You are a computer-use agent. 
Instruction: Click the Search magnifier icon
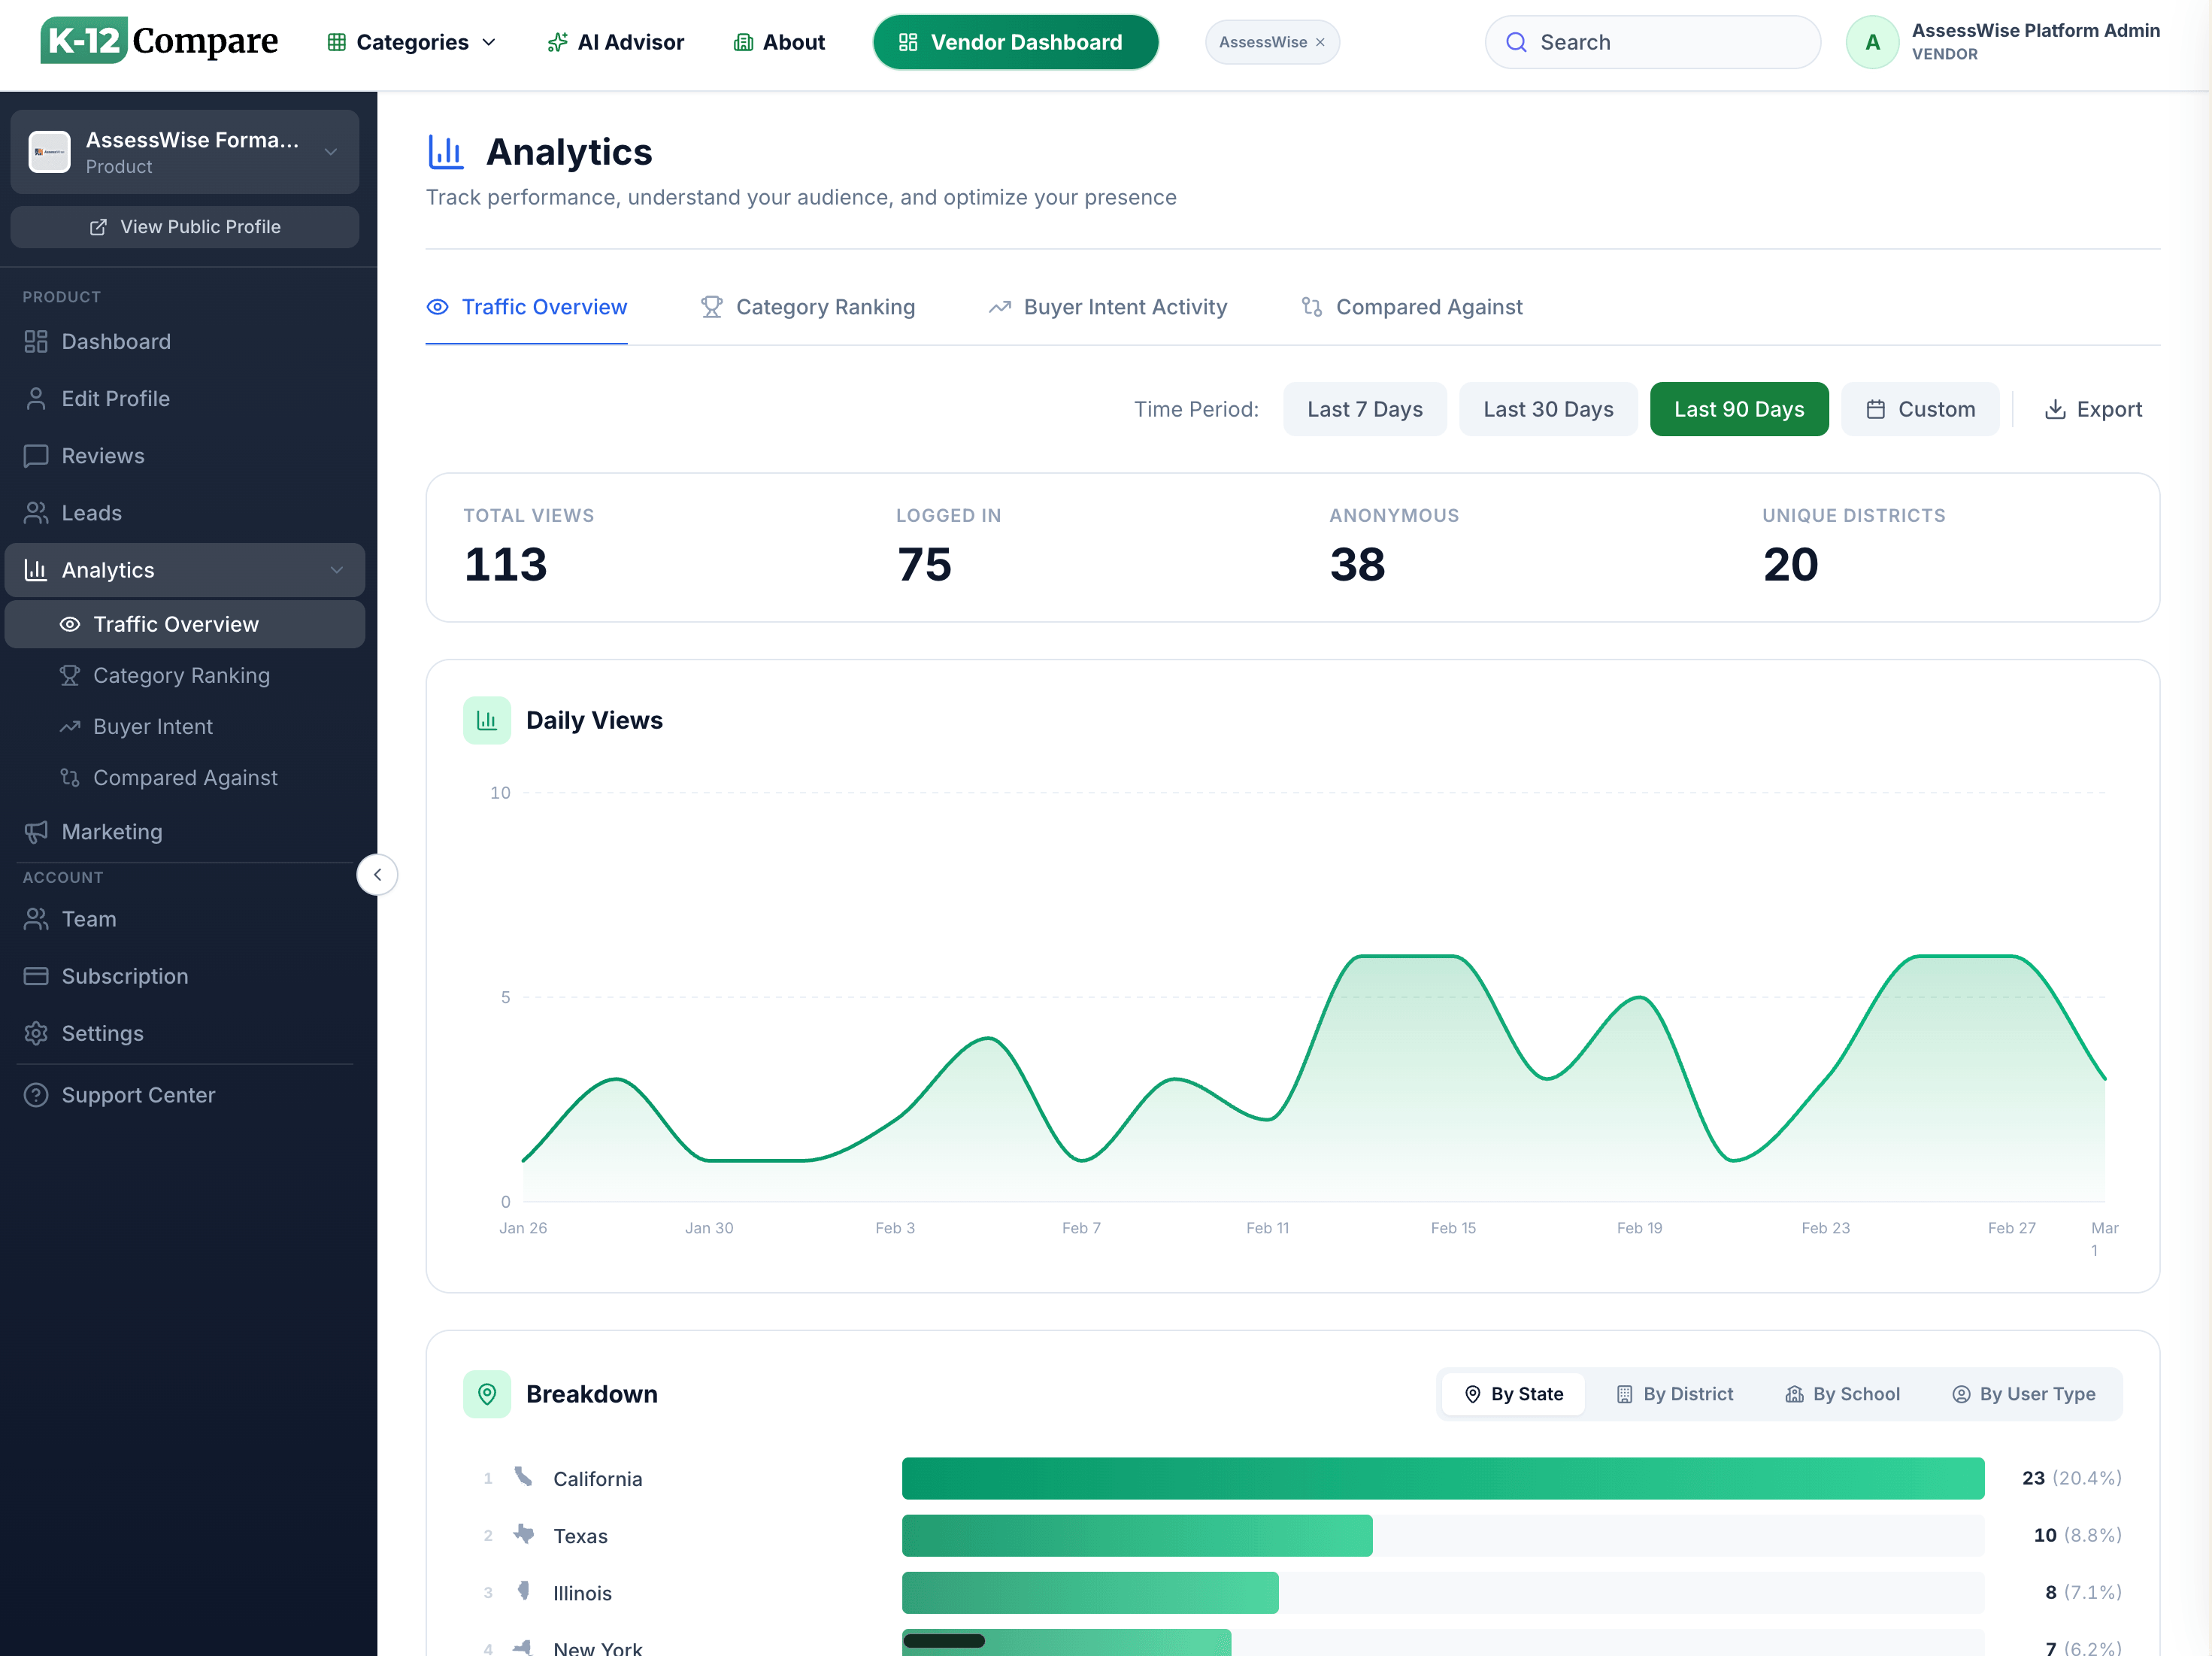pos(1517,42)
